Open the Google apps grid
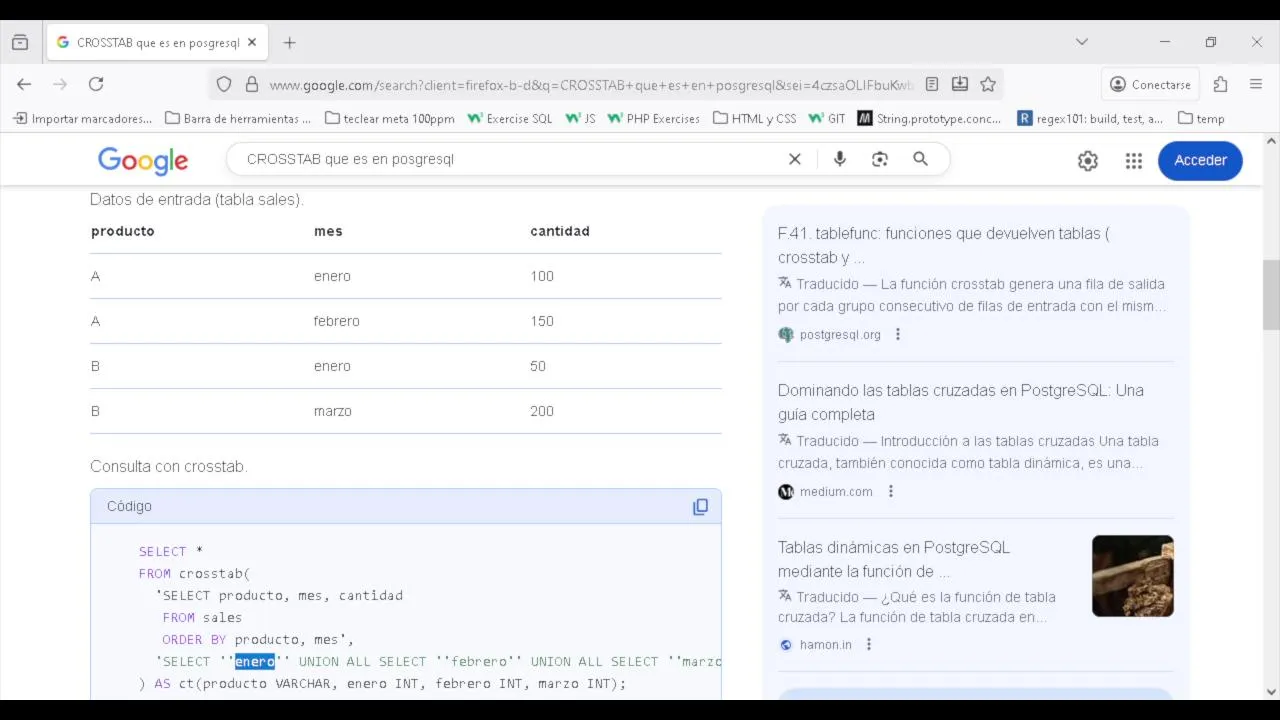The width and height of the screenshot is (1280, 720). point(1133,160)
